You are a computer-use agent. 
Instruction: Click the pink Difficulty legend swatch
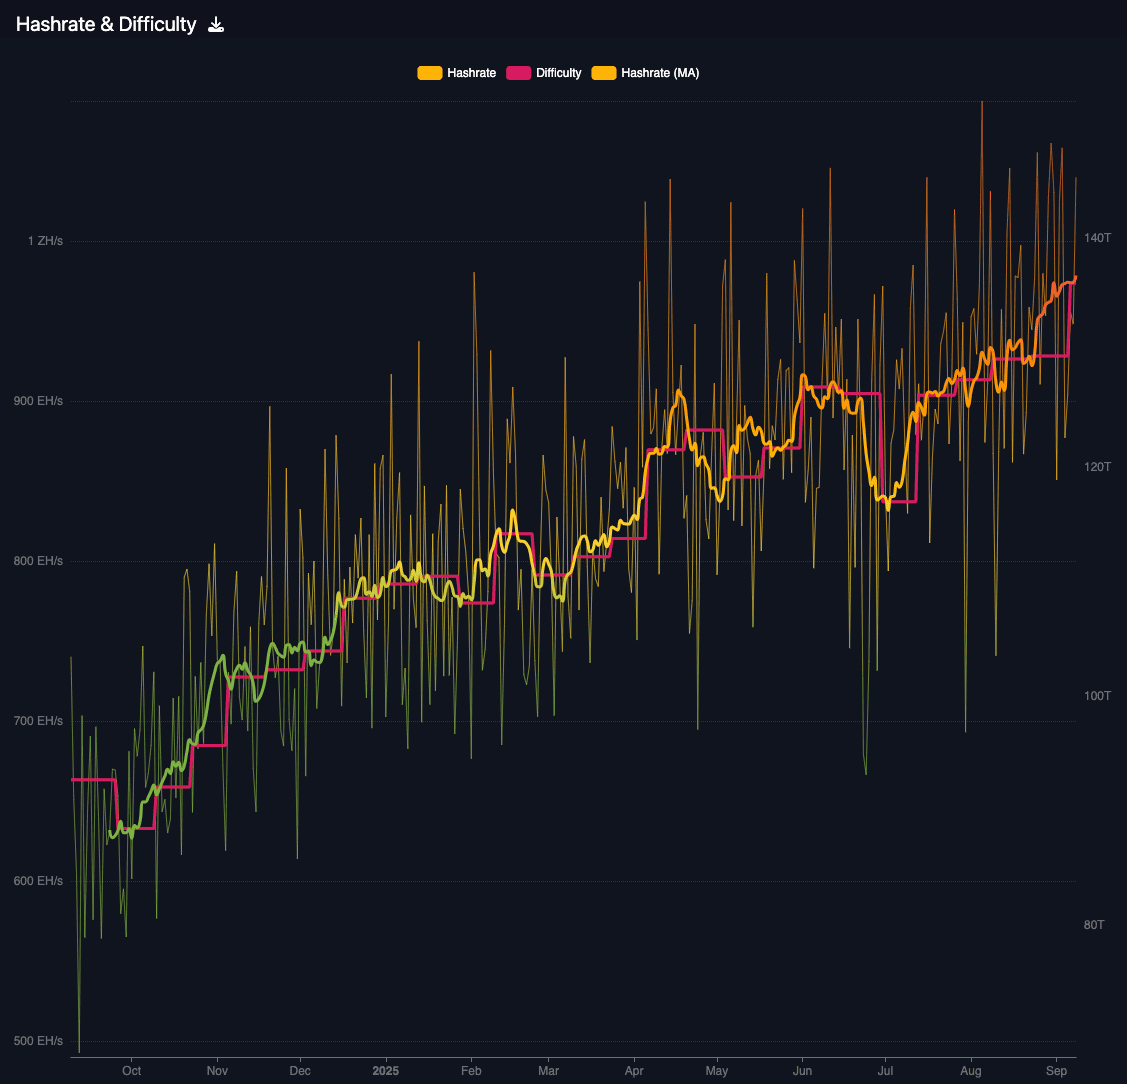[x=518, y=73]
